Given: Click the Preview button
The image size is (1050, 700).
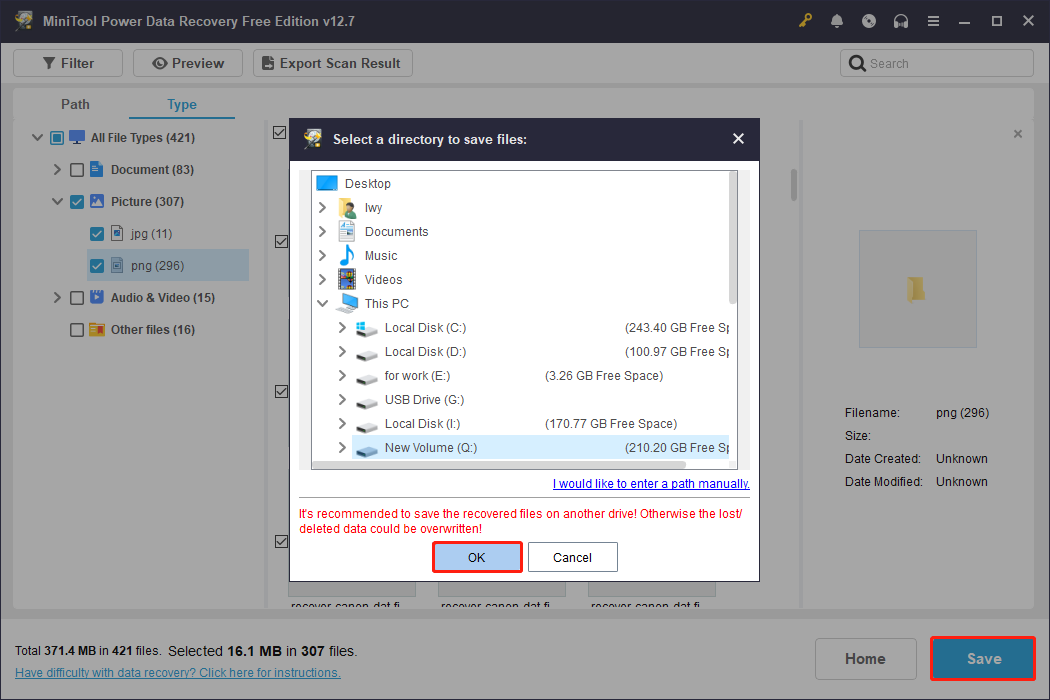Looking at the screenshot, I should point(187,62).
